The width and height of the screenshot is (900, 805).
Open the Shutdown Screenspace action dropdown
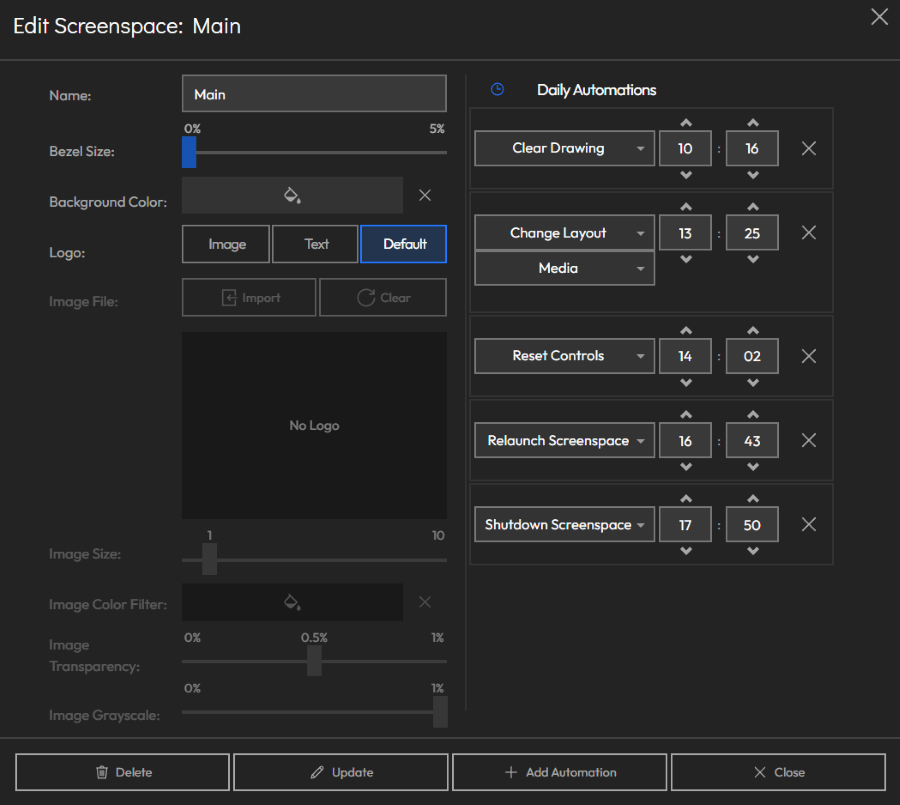pyautogui.click(x=564, y=524)
